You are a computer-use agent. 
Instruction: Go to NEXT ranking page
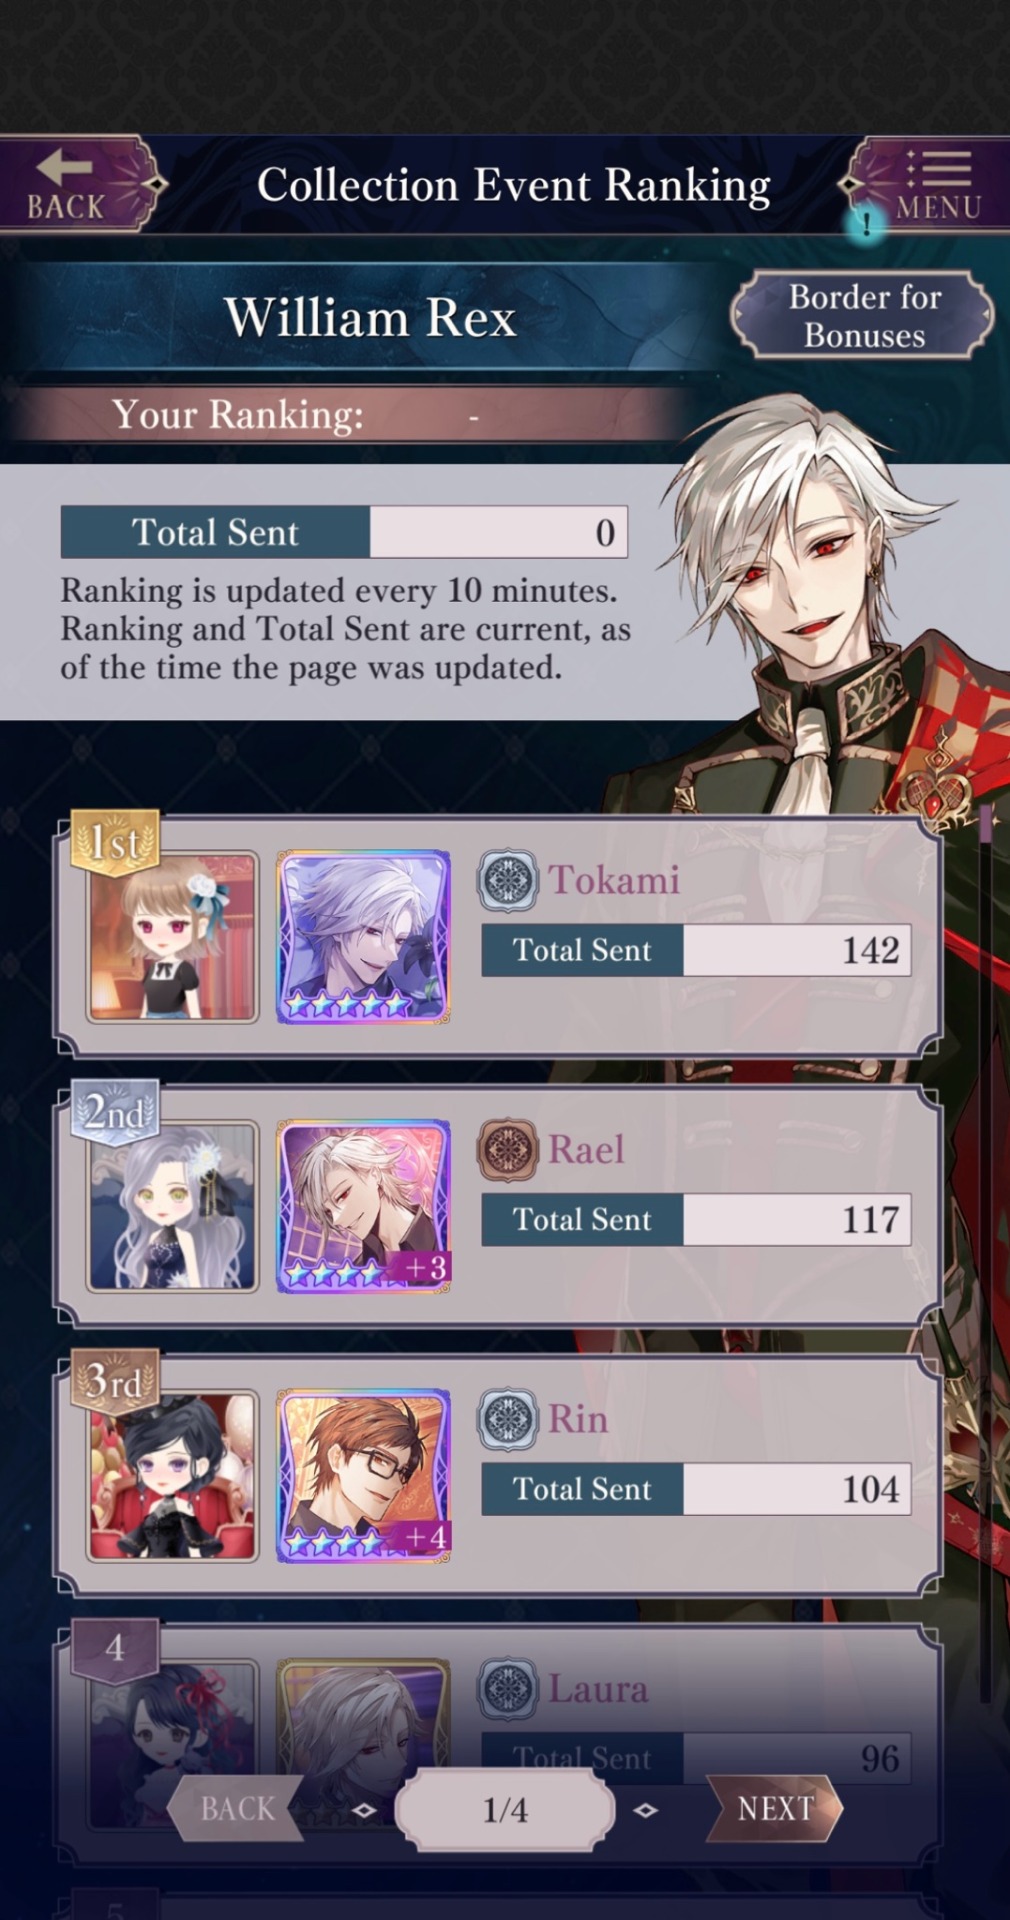[x=774, y=1808]
